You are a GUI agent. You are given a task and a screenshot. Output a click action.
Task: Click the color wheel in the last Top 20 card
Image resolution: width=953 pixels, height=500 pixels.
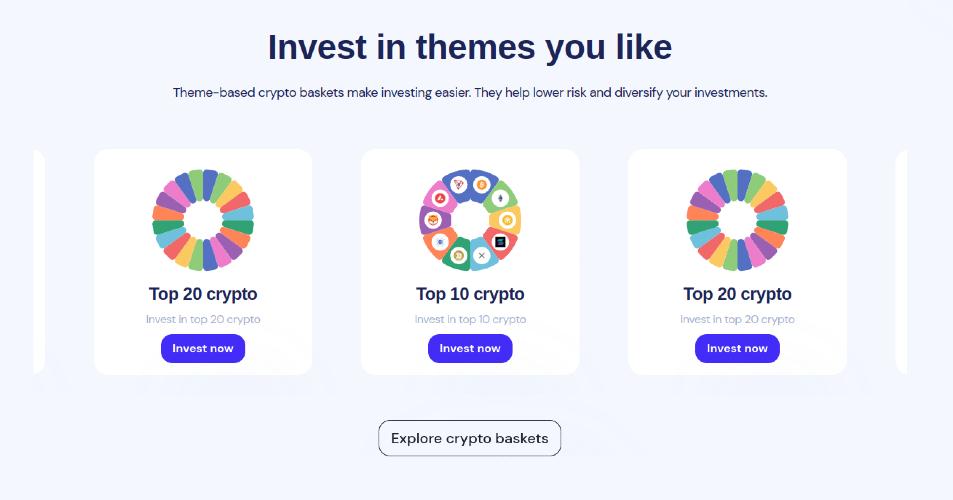(x=737, y=220)
